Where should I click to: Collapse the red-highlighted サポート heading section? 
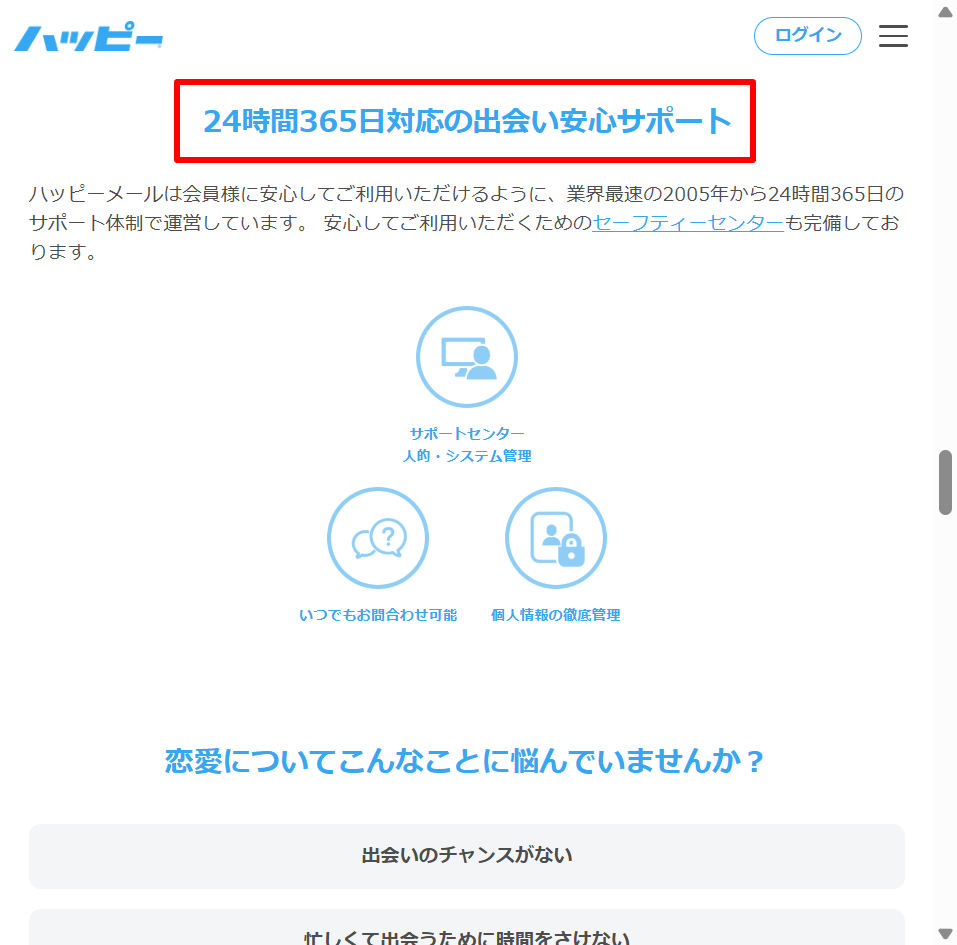click(x=466, y=121)
